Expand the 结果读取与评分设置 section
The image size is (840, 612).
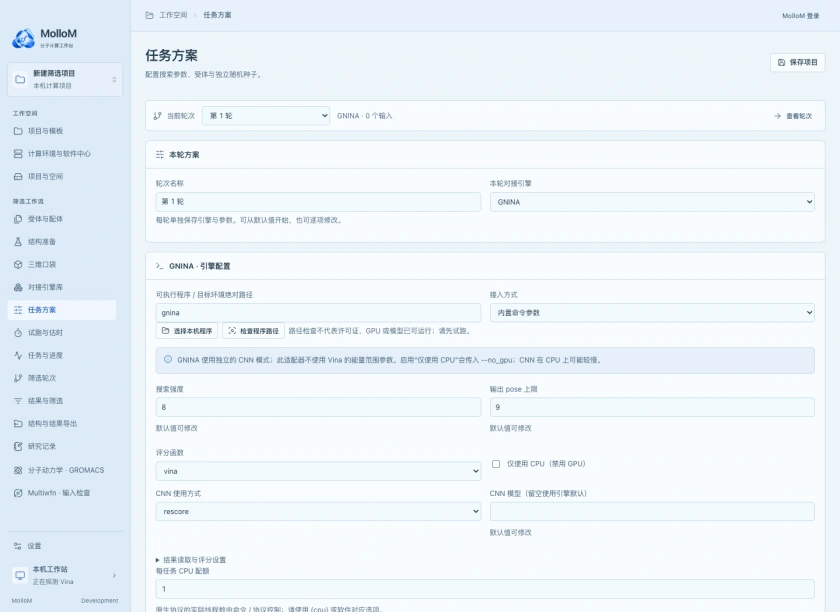[191, 559]
